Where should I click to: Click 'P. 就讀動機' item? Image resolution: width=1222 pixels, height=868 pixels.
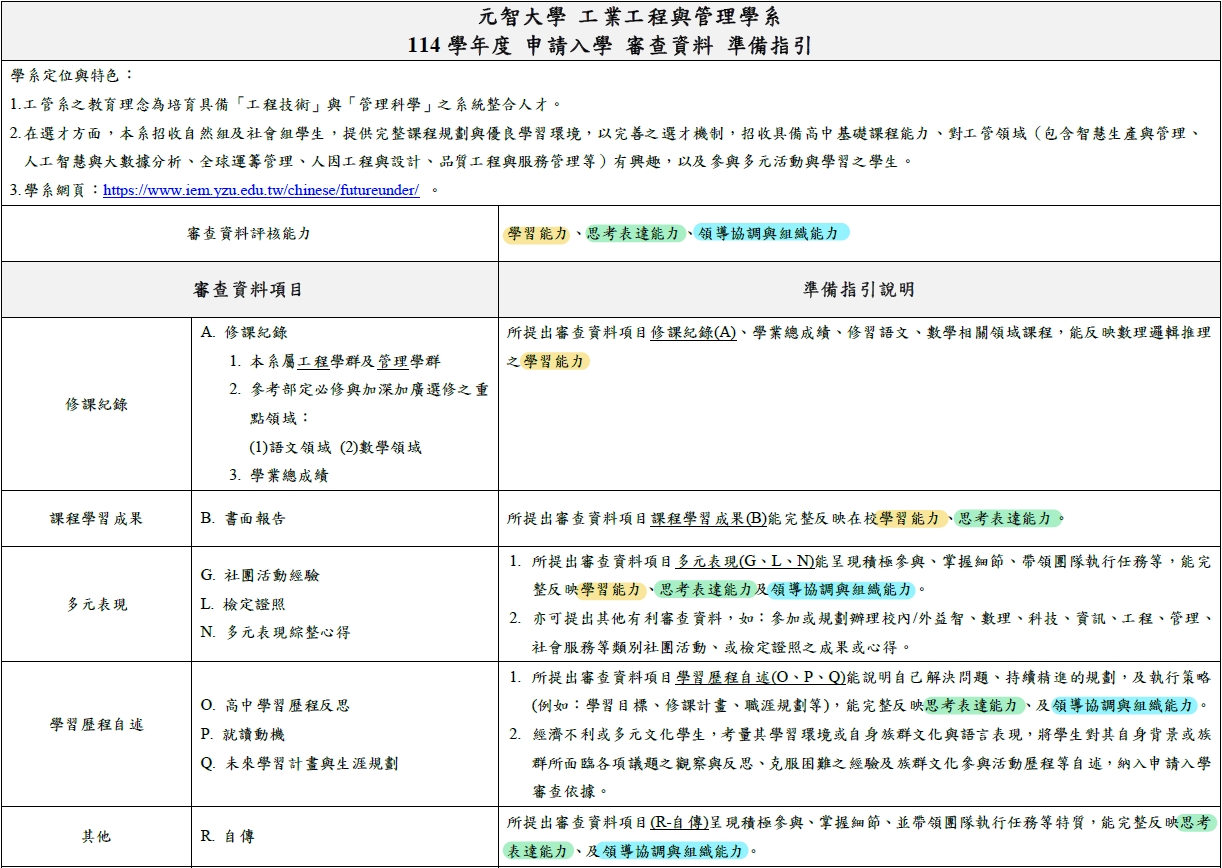coord(243,735)
